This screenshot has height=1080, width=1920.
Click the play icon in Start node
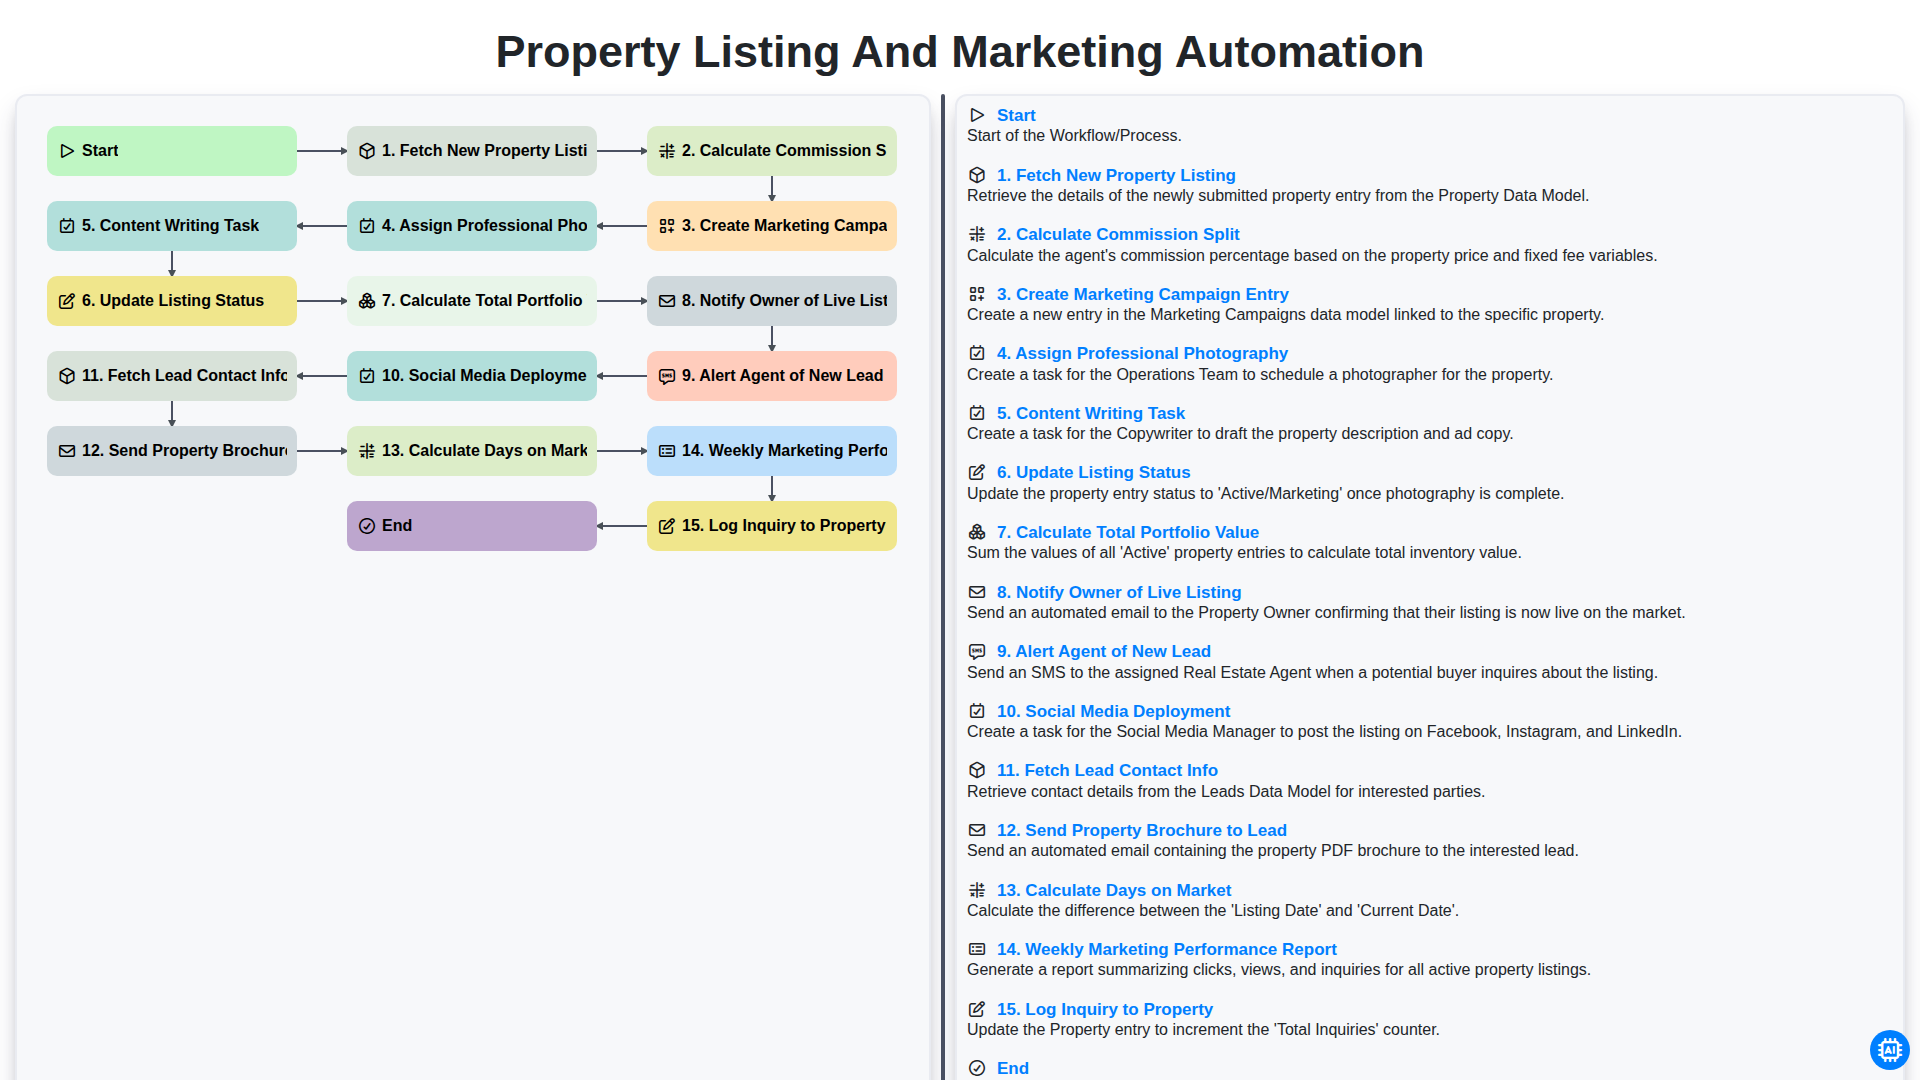pos(67,151)
